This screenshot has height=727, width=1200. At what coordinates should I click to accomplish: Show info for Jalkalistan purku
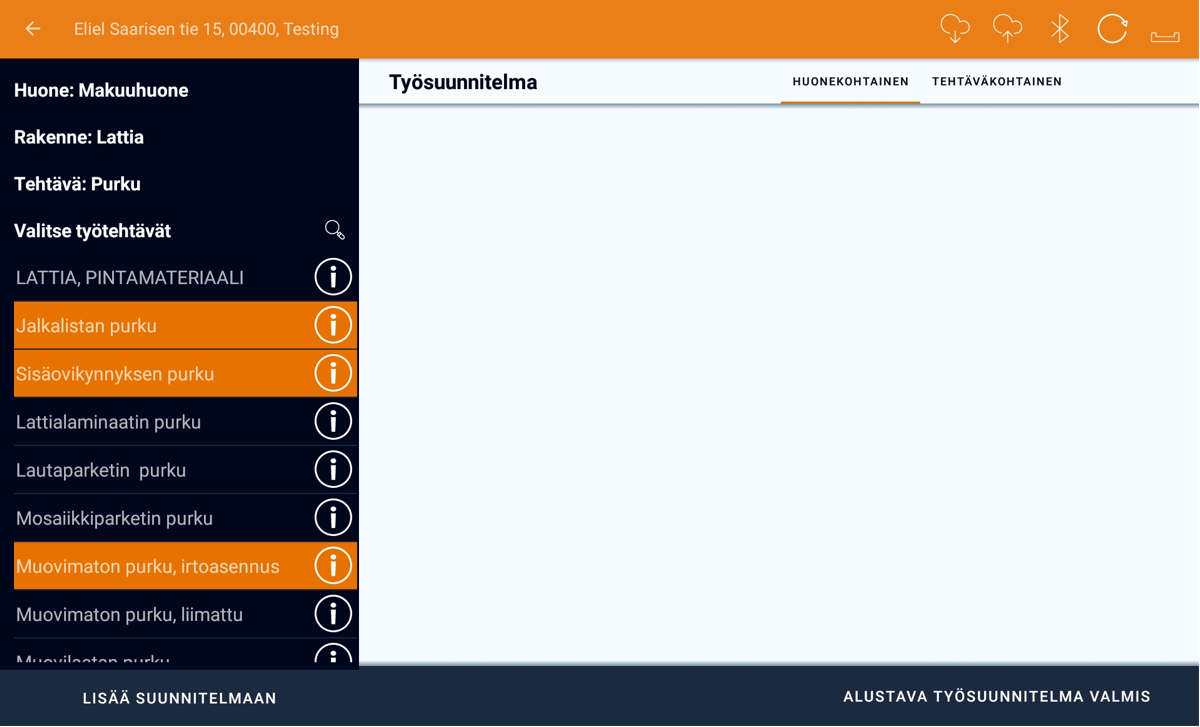[x=333, y=325]
